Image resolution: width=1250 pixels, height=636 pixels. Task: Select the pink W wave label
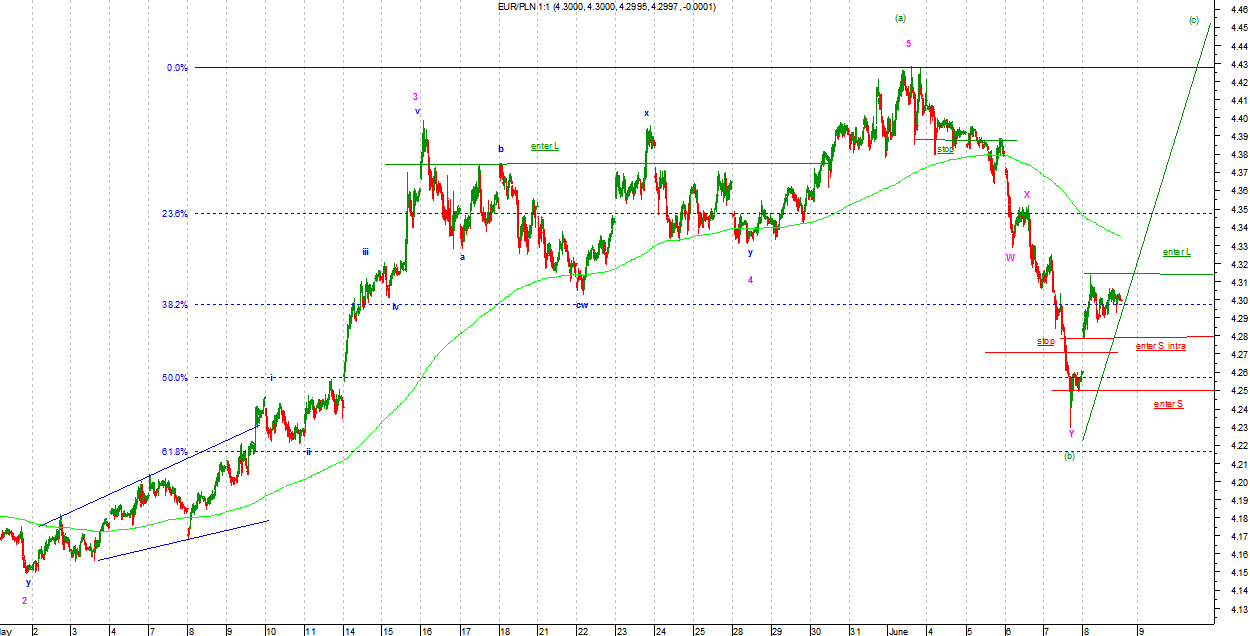1010,257
